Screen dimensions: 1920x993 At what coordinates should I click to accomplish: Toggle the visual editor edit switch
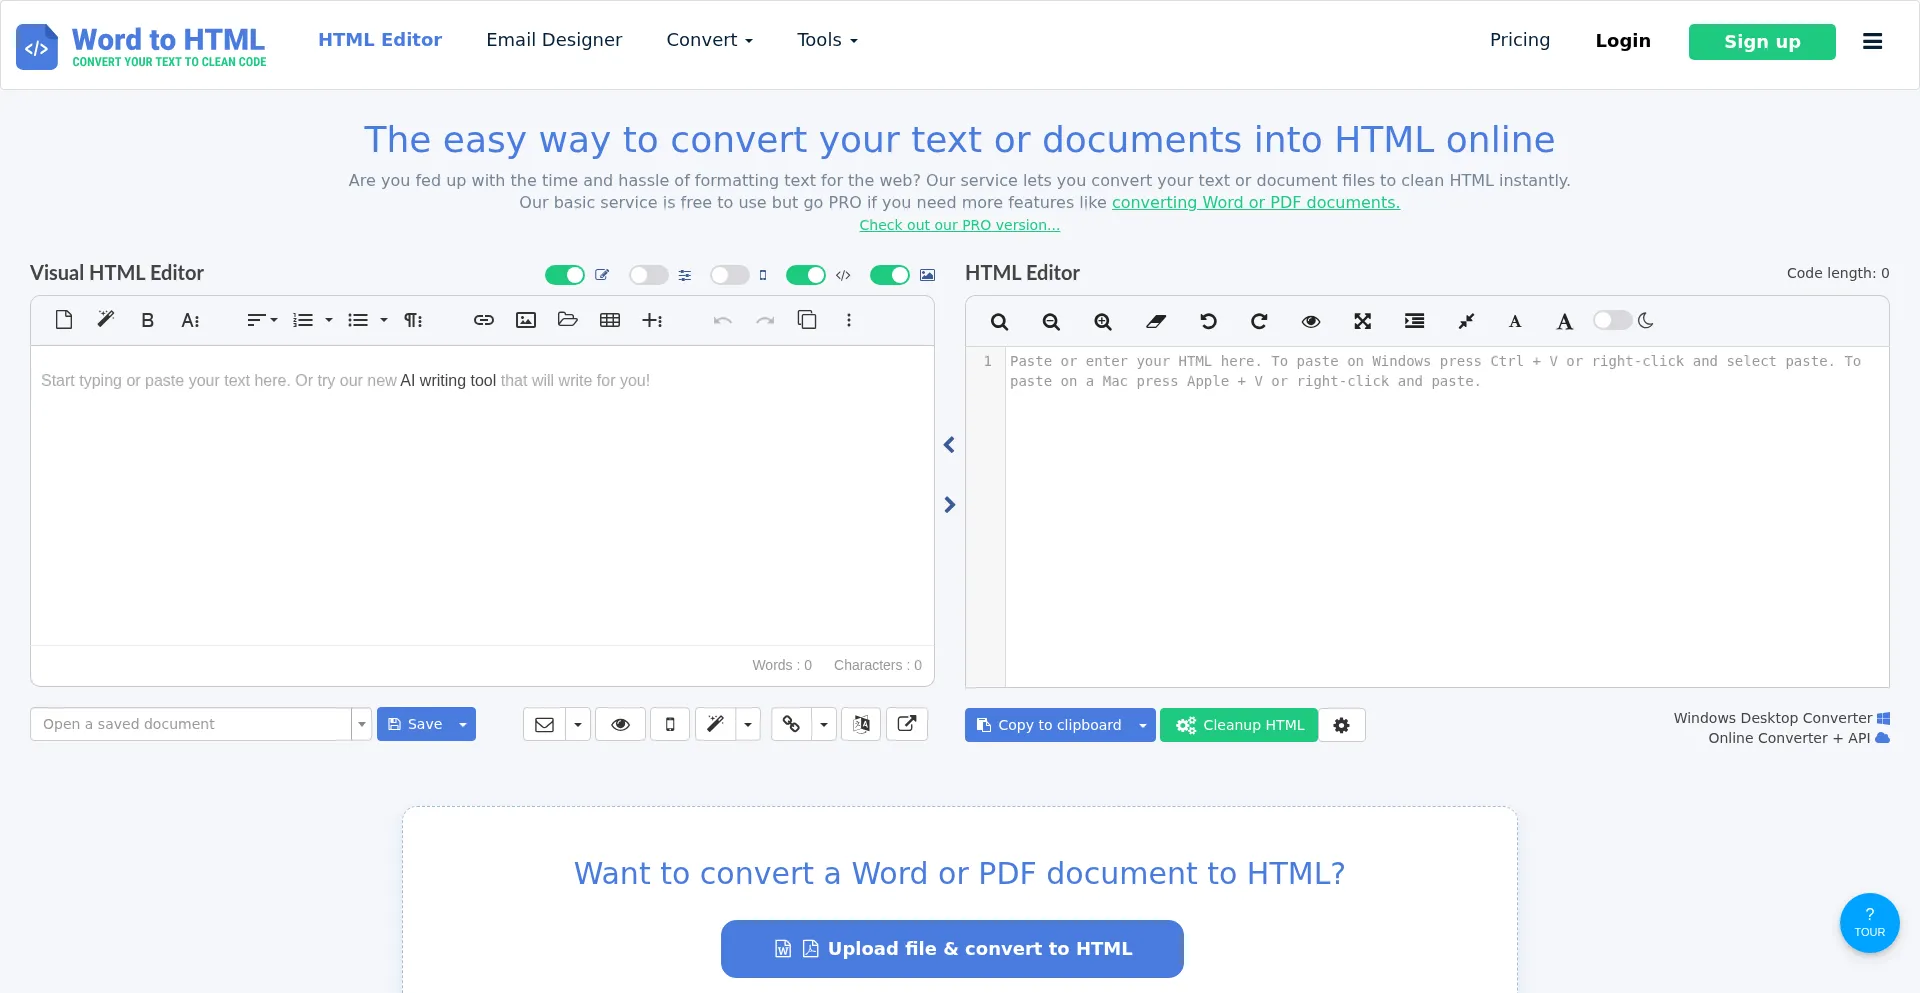click(565, 275)
